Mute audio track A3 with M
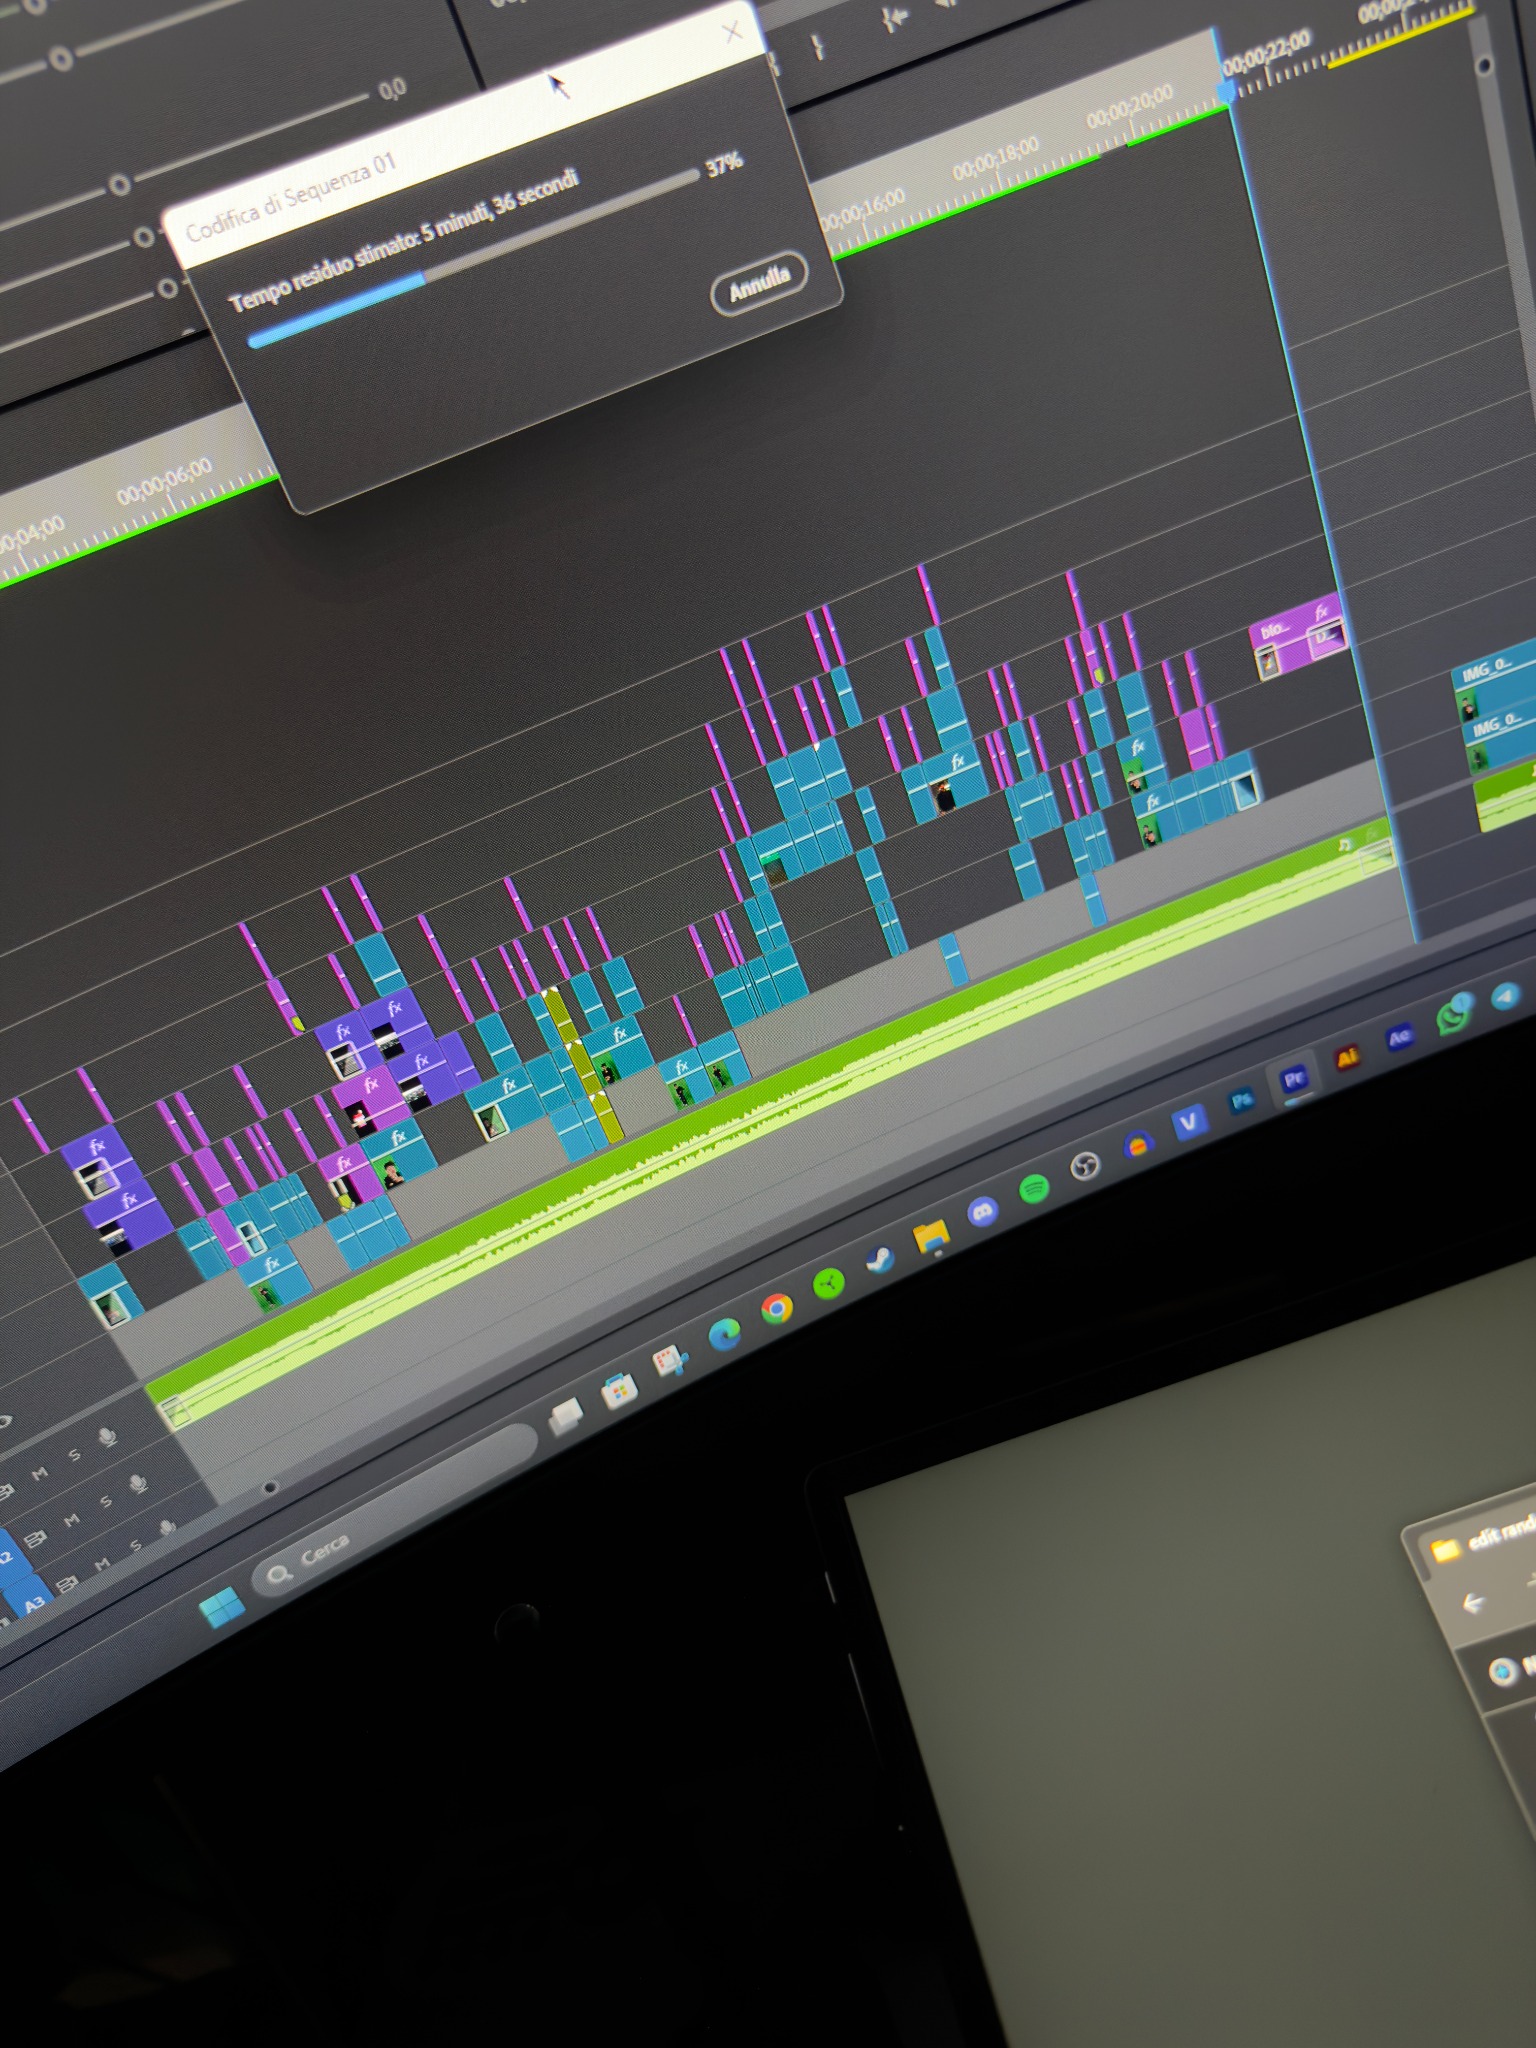This screenshot has height=2048, width=1536. tap(100, 1564)
